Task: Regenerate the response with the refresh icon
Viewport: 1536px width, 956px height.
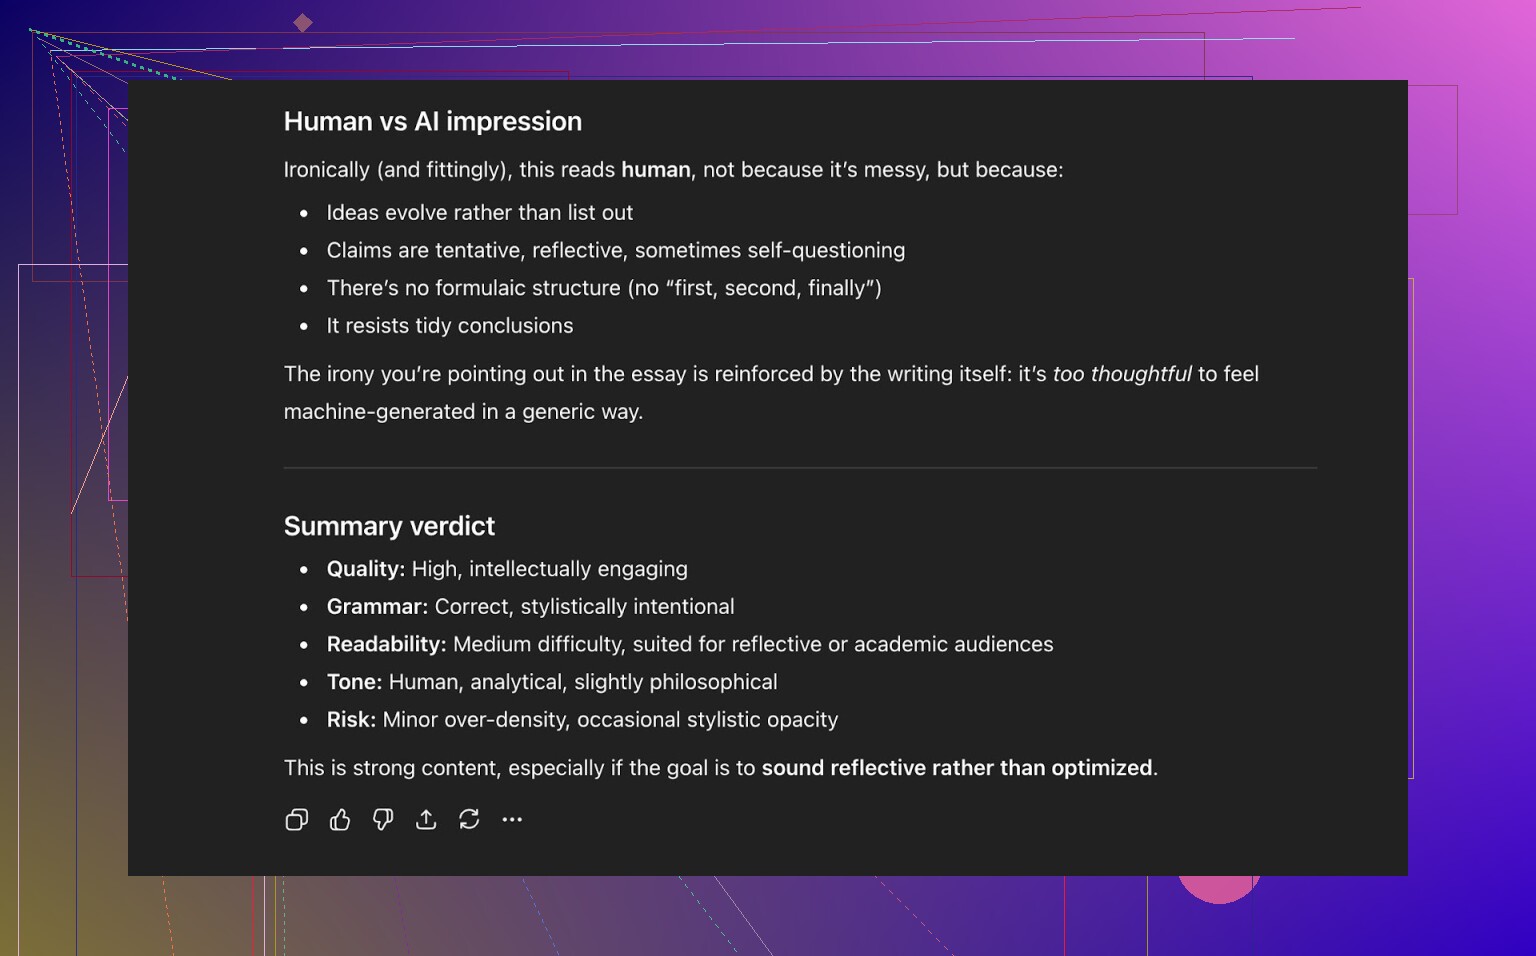Action: (x=469, y=820)
